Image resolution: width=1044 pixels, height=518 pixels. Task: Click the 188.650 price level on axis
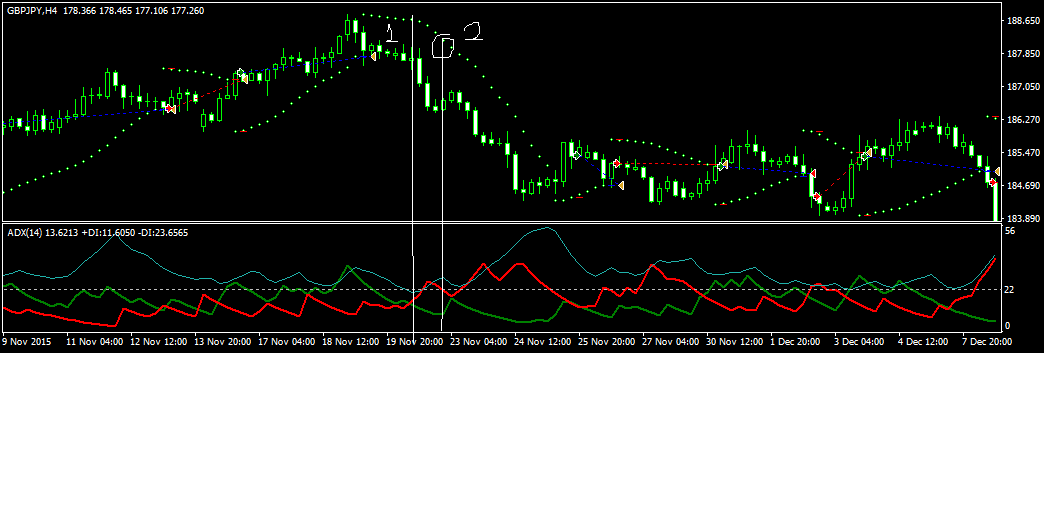(1023, 21)
